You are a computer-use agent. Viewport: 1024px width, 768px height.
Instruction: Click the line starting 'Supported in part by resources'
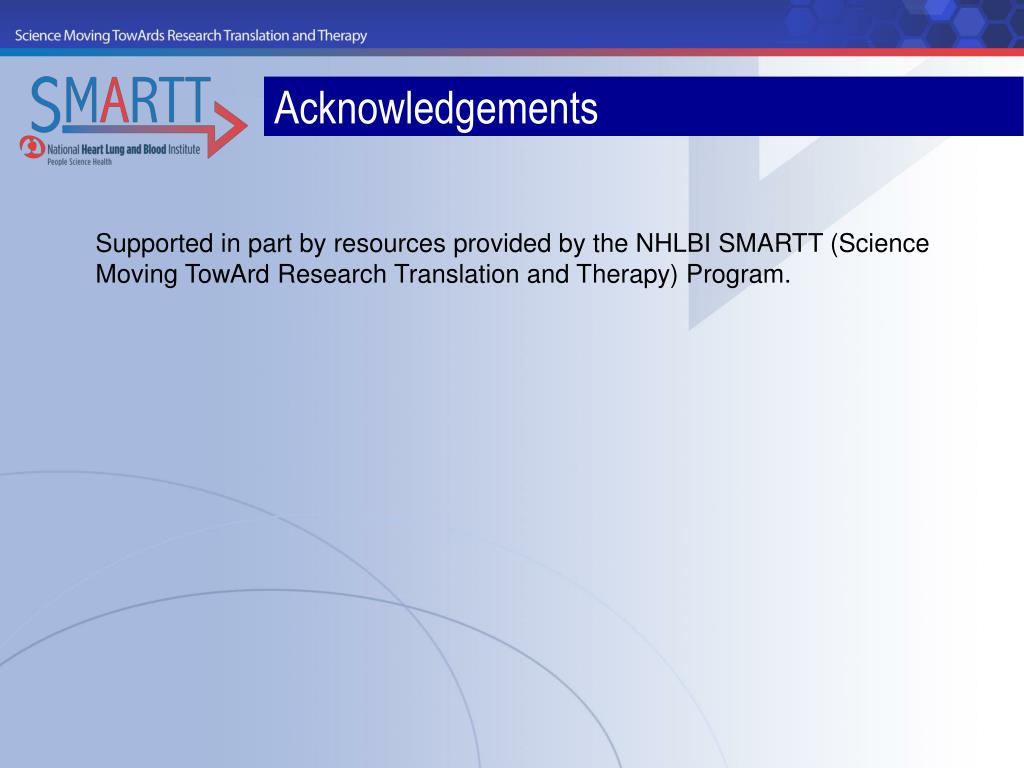512,244
